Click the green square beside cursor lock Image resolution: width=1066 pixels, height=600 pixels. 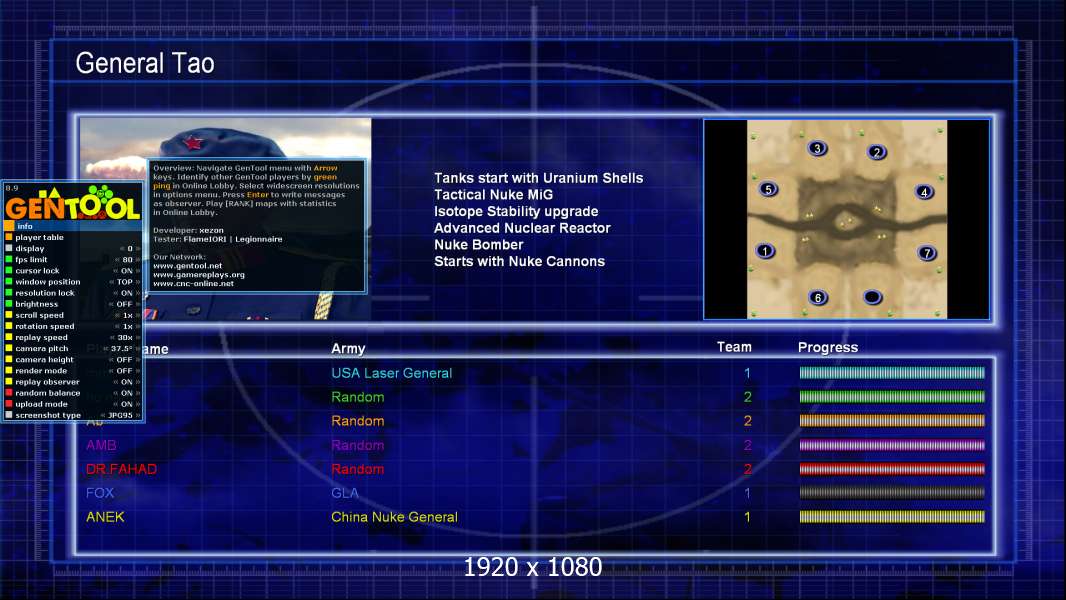coord(9,270)
